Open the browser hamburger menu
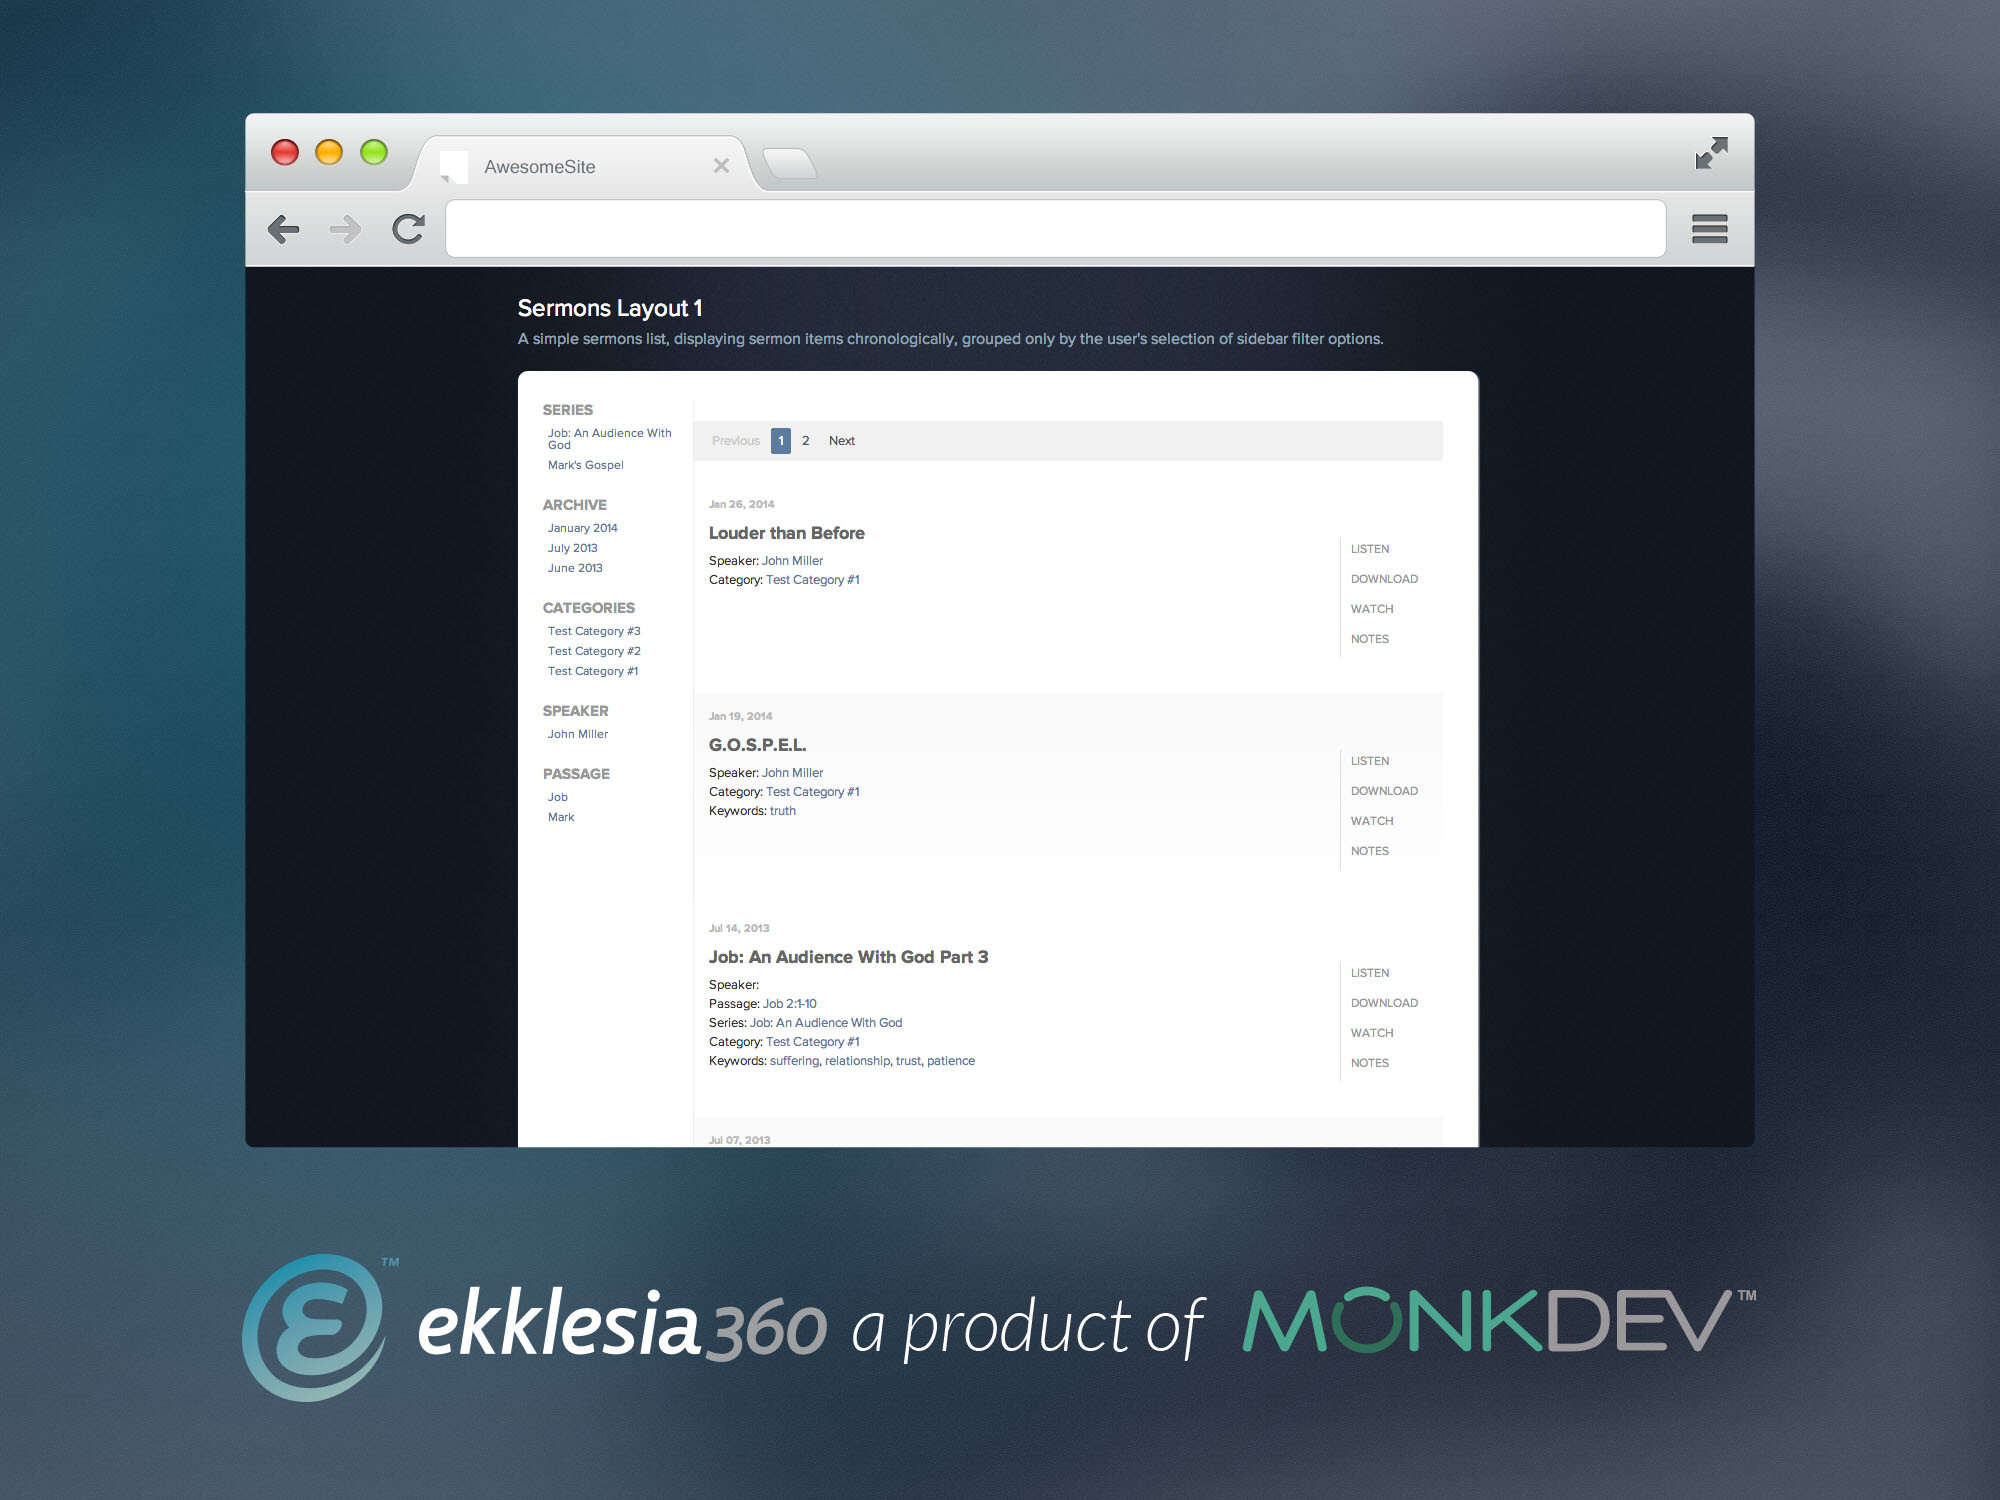The height and width of the screenshot is (1500, 2000). (x=1709, y=229)
